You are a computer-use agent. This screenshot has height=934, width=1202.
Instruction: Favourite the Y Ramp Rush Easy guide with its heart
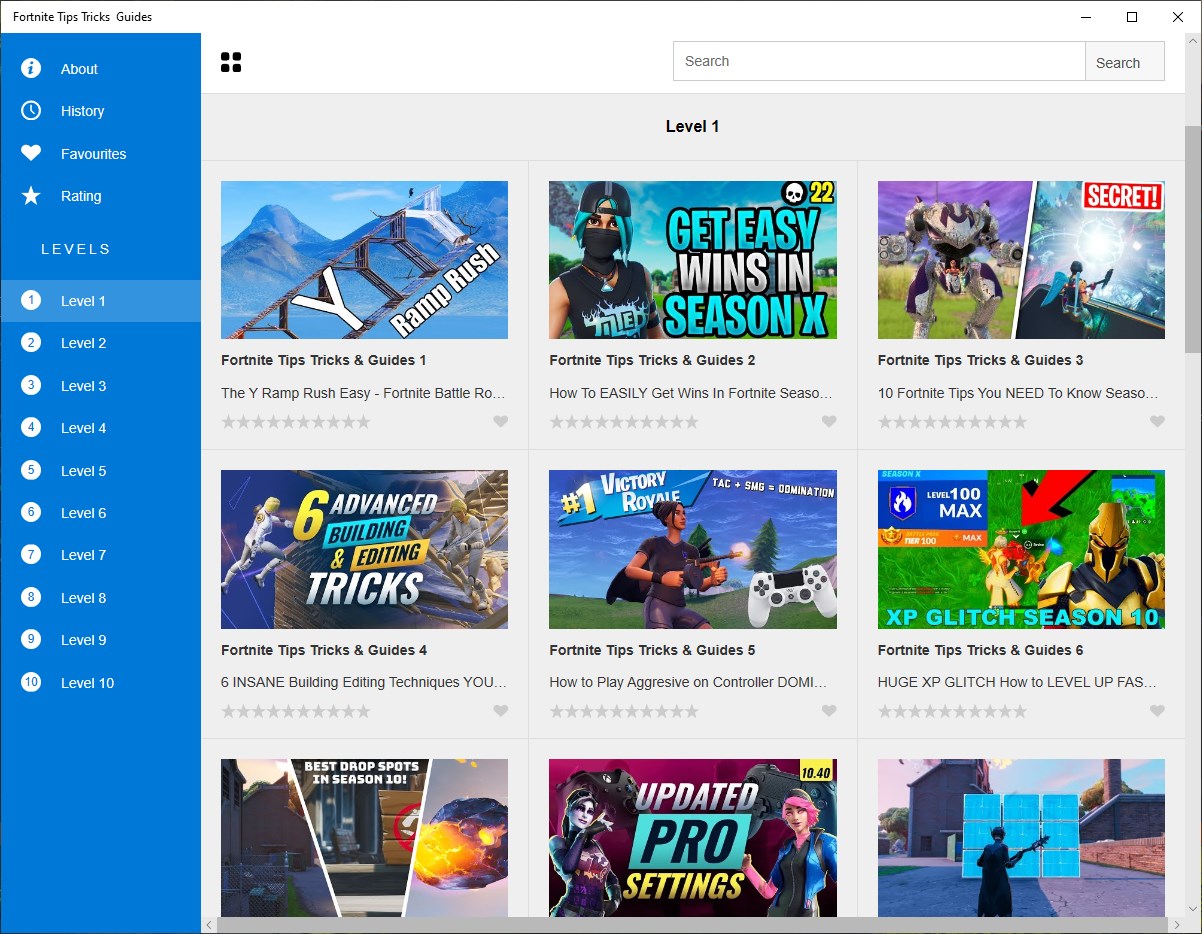pyautogui.click(x=501, y=422)
